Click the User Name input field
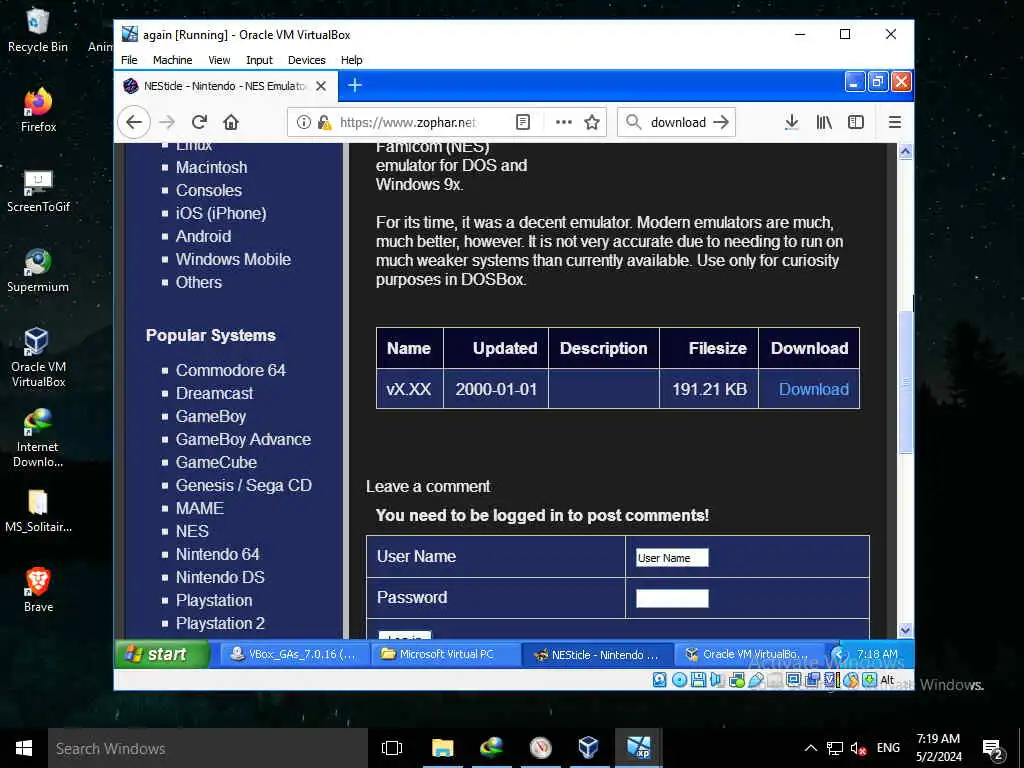The width and height of the screenshot is (1024, 768). point(672,558)
